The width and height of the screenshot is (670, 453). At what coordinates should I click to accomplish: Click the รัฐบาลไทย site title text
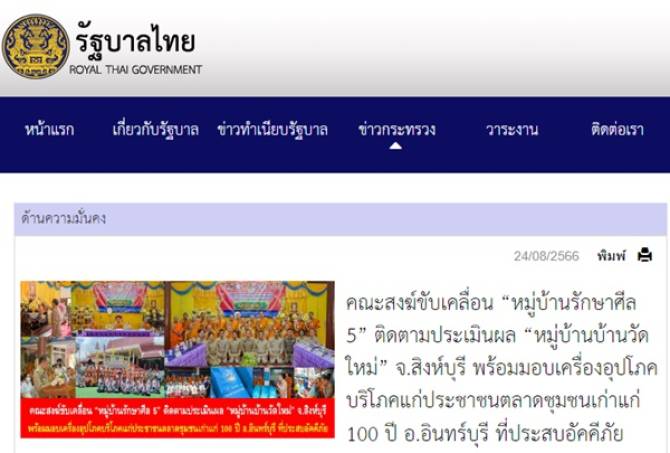click(136, 41)
